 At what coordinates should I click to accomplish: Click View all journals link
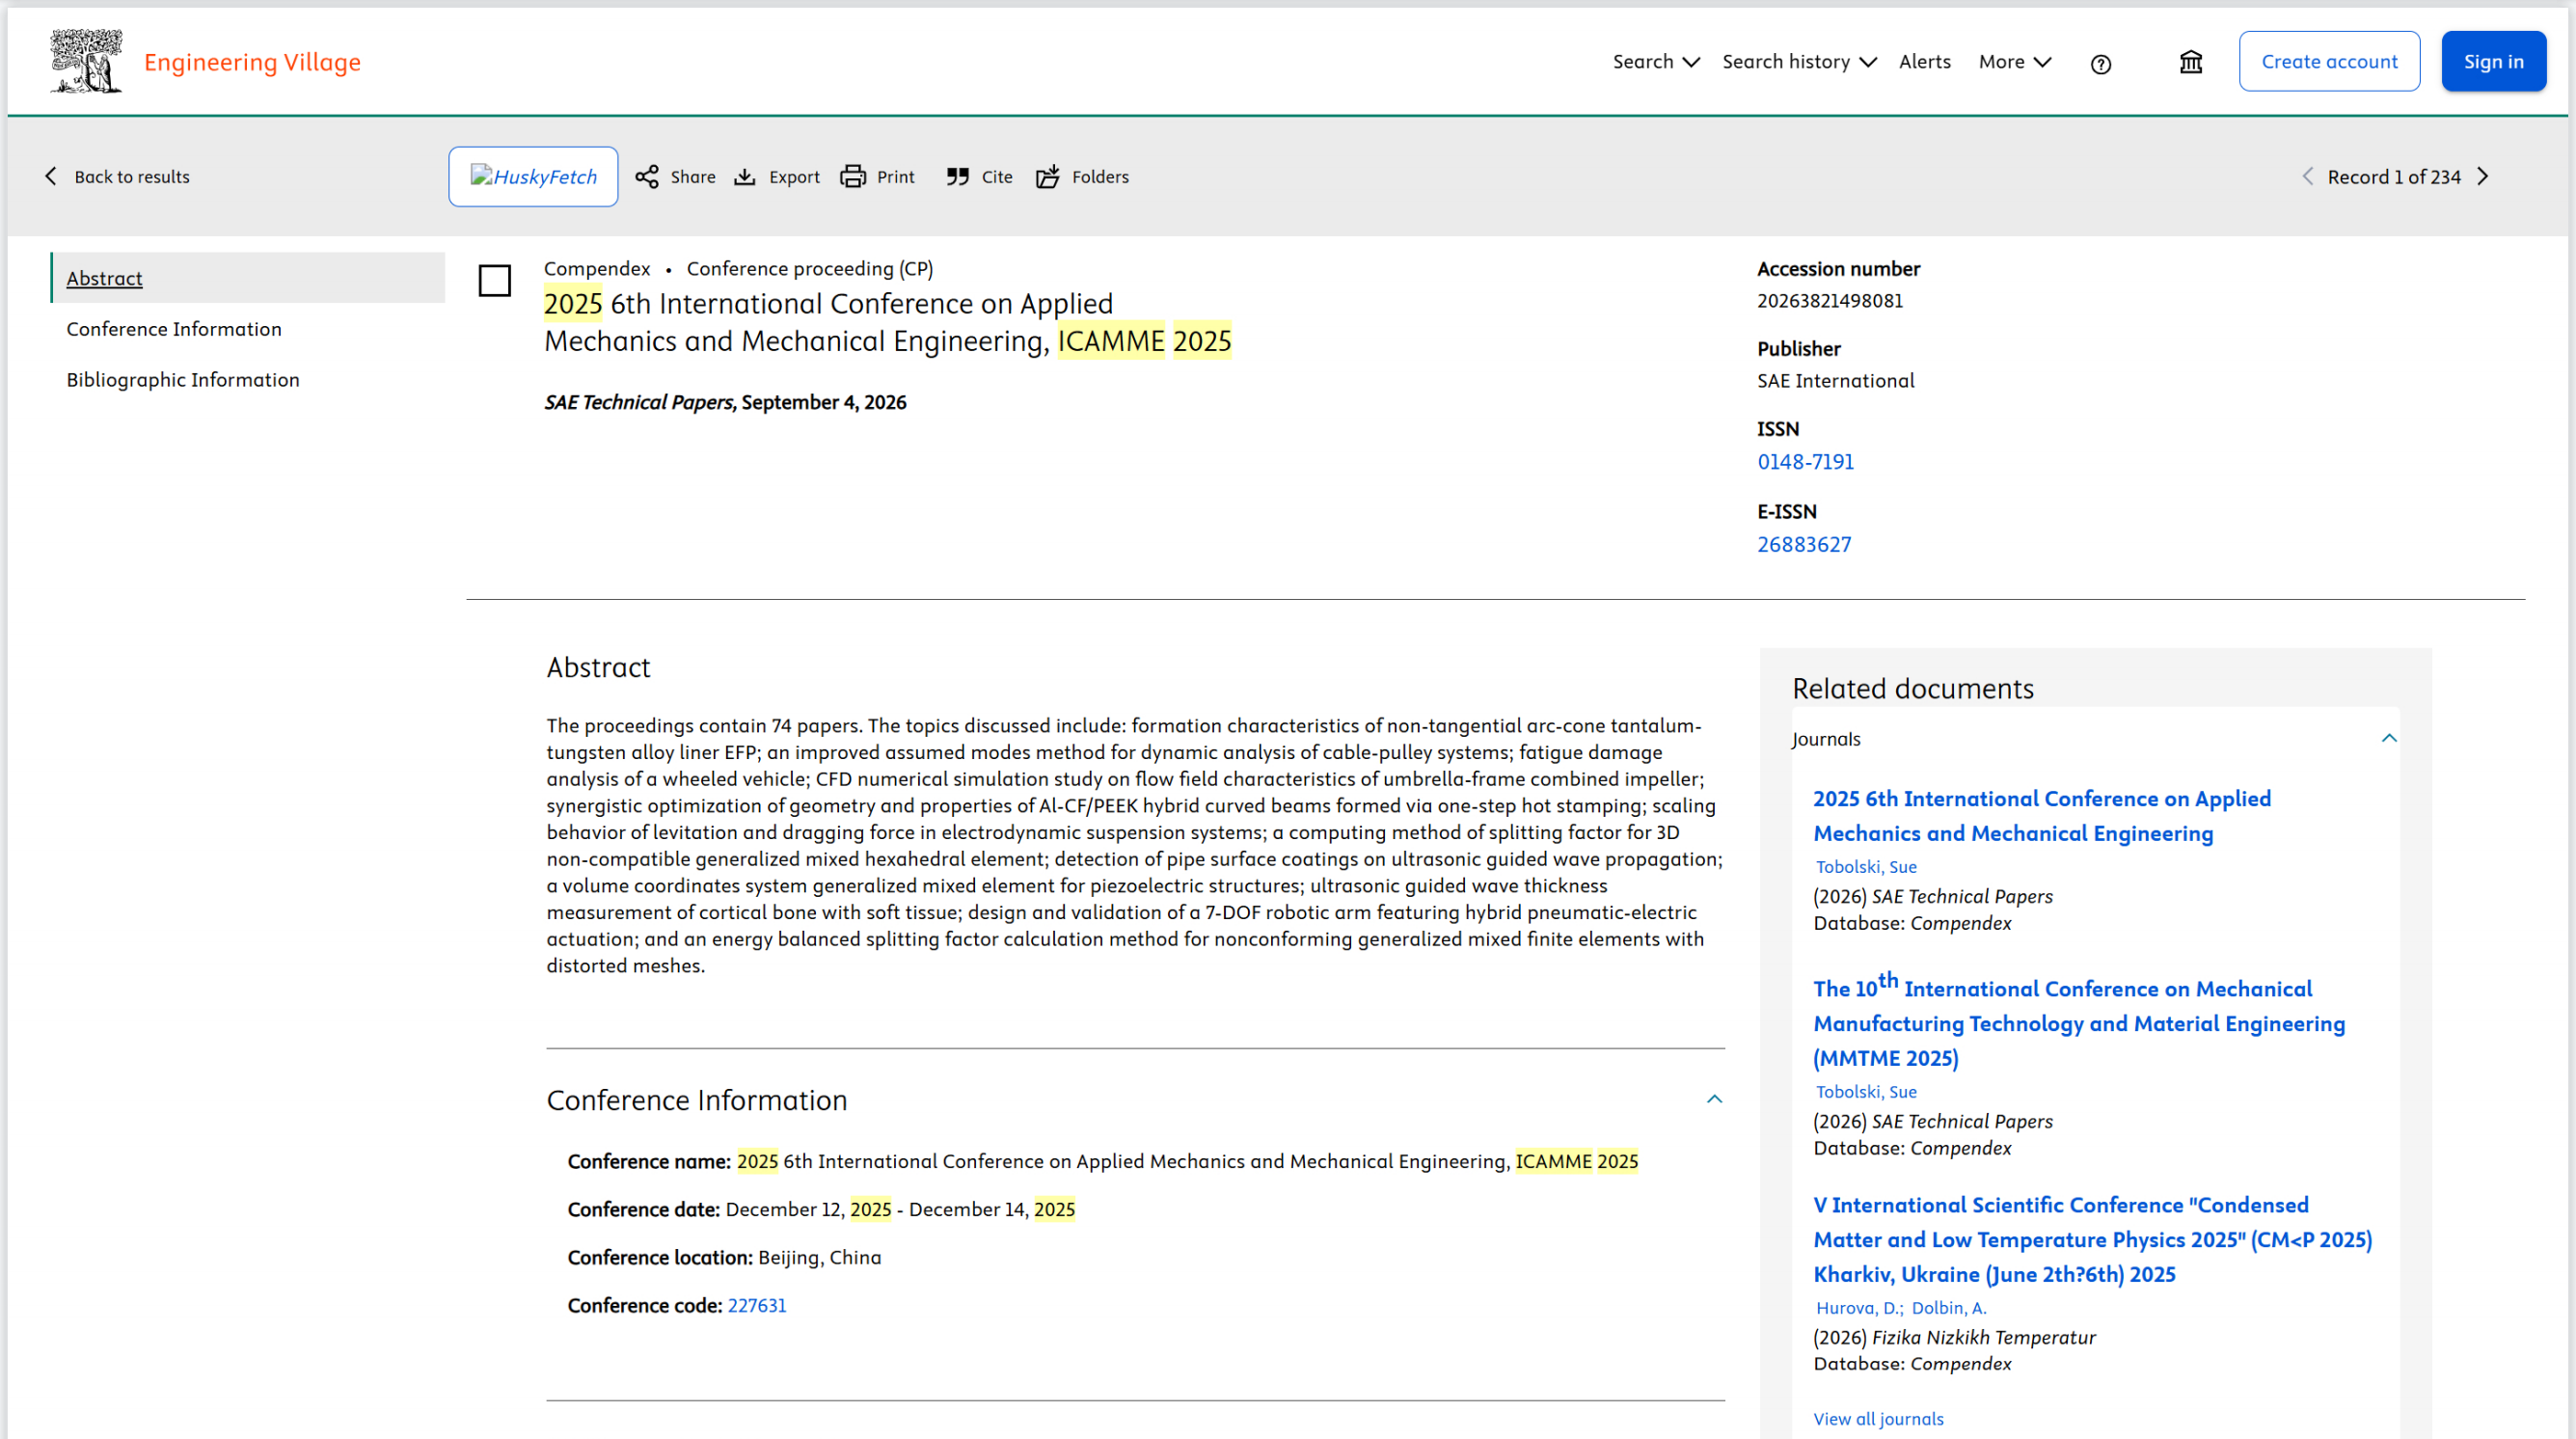(1878, 1419)
